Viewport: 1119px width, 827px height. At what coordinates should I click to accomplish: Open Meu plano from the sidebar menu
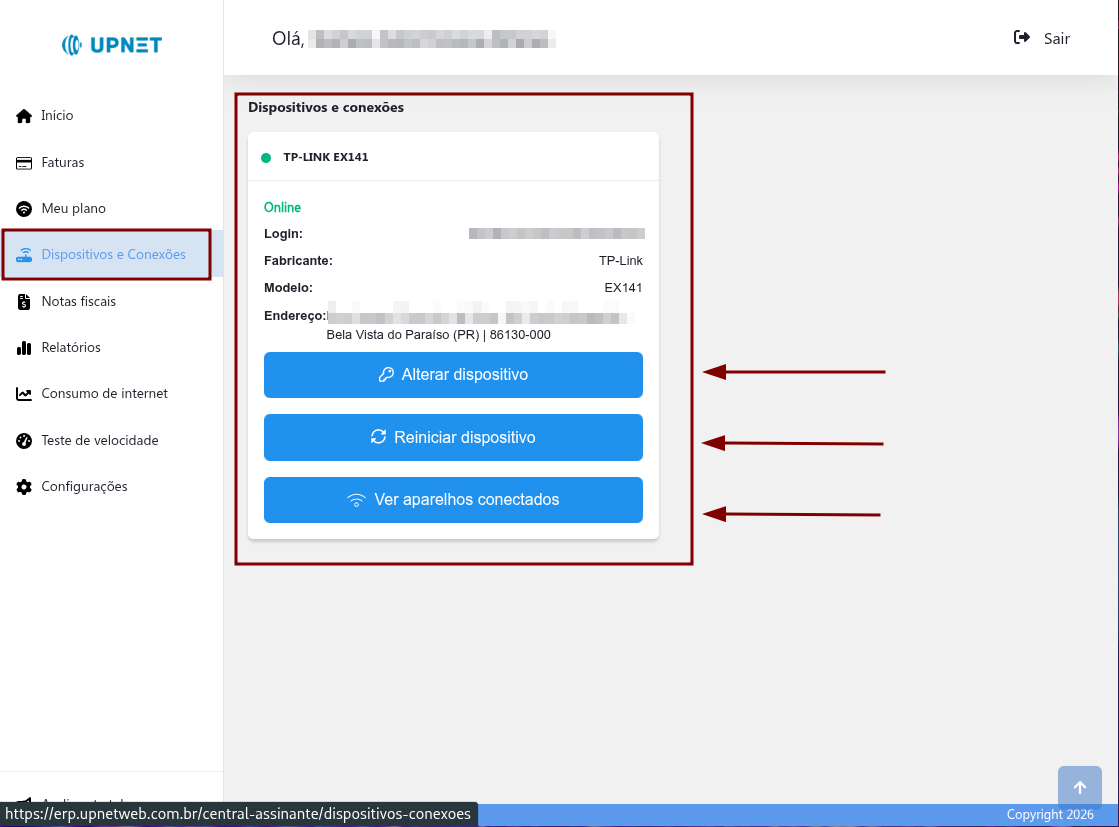pos(75,208)
